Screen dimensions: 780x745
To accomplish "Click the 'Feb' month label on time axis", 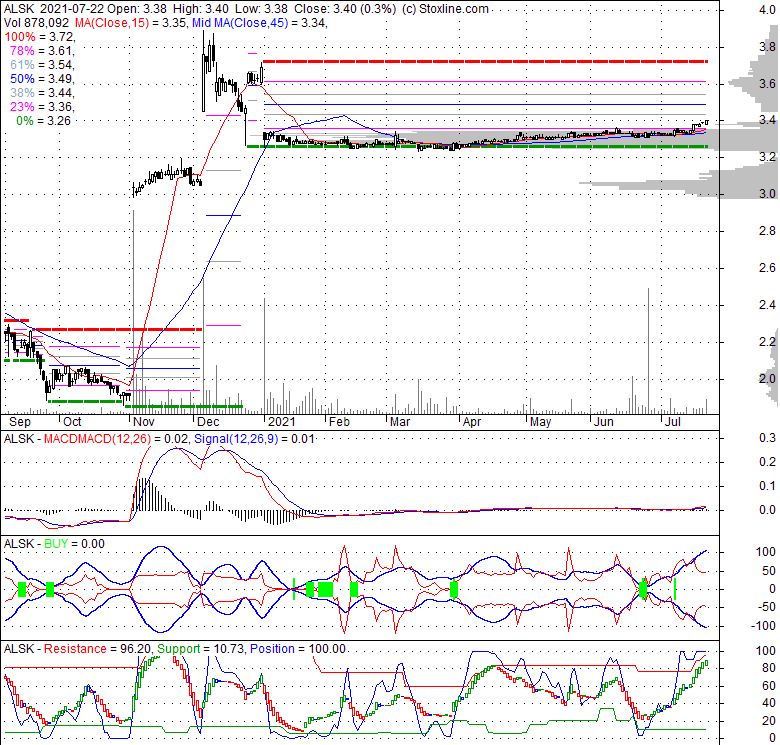I will pyautogui.click(x=339, y=422).
